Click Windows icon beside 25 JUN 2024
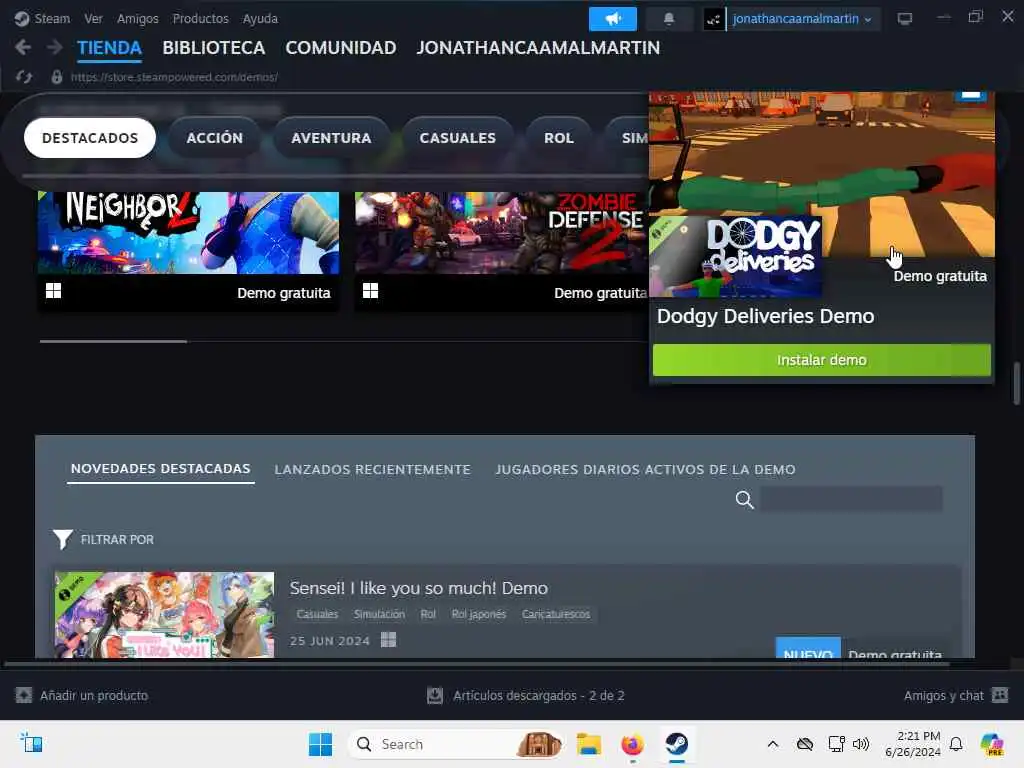The width and height of the screenshot is (1024, 768). (389, 639)
